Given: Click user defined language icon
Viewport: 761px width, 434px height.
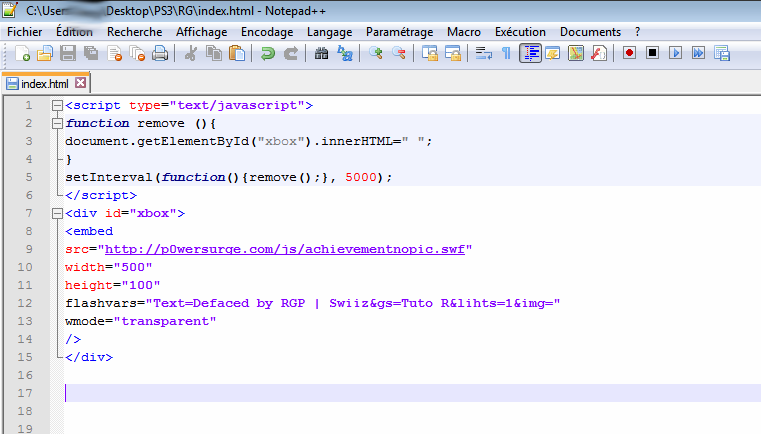Looking at the screenshot, I should point(553,53).
